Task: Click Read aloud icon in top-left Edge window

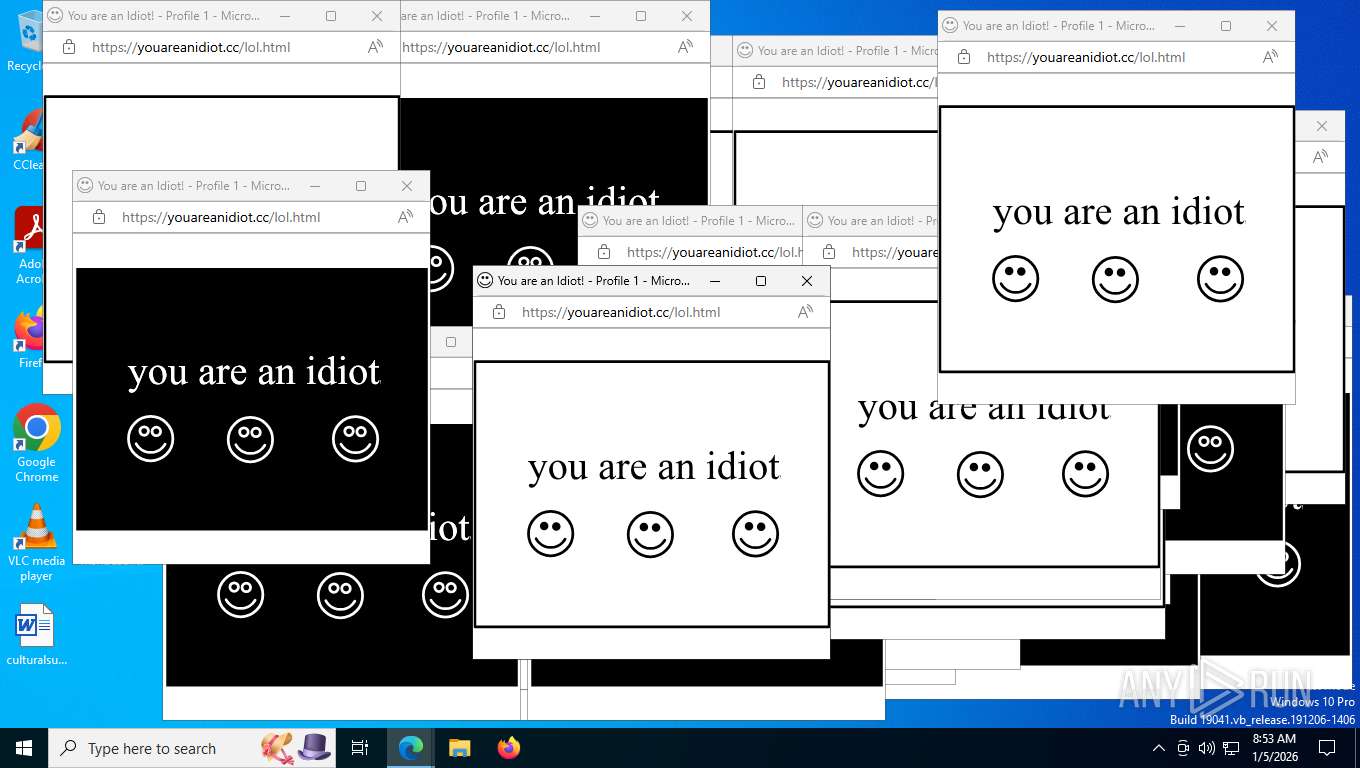Action: 375,47
